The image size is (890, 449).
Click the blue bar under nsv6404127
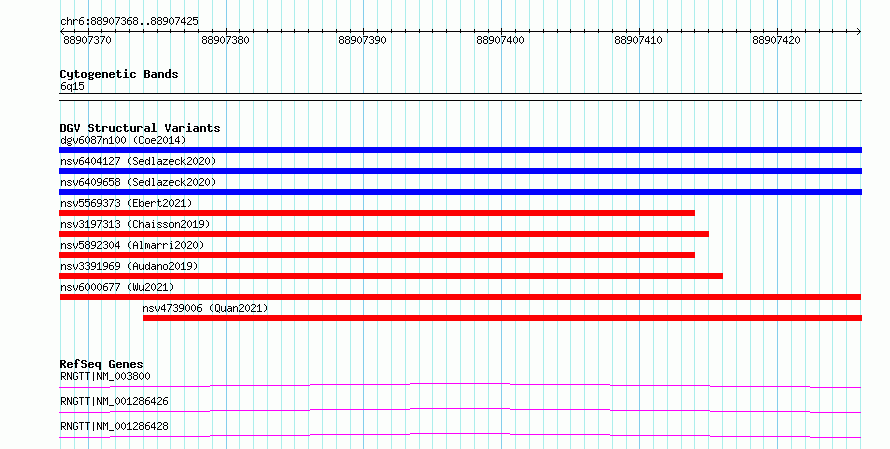[x=460, y=171]
